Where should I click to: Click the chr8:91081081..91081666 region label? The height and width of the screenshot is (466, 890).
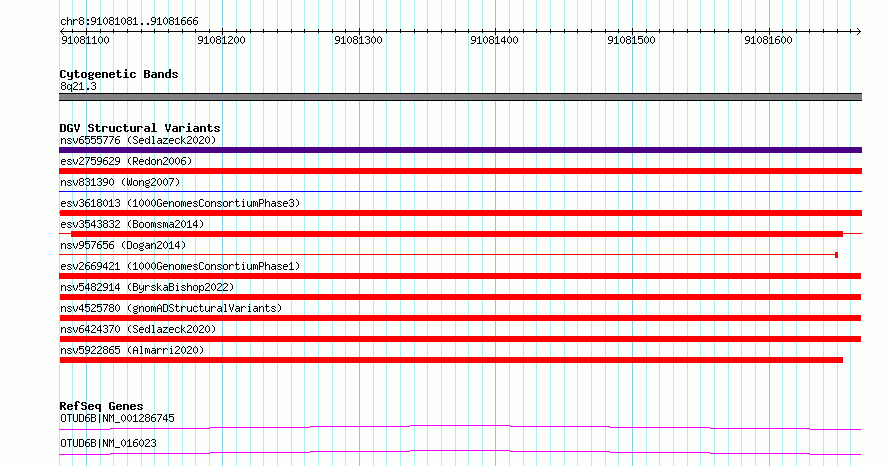(x=129, y=22)
